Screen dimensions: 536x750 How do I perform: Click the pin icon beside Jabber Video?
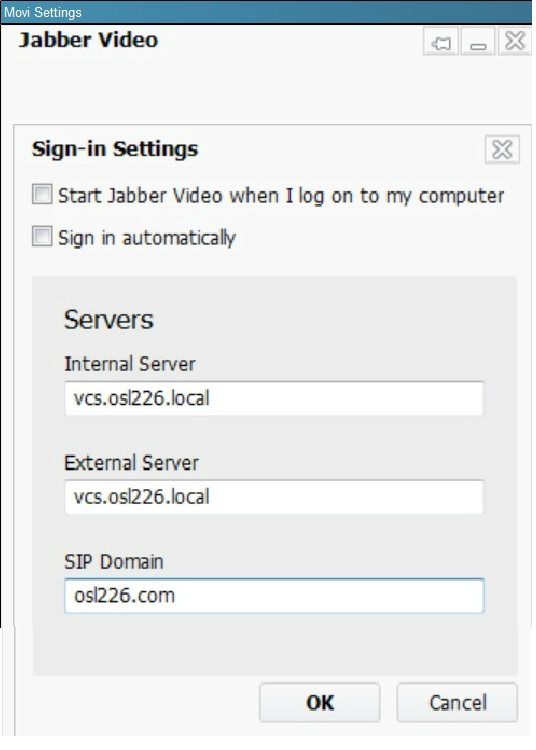(x=441, y=42)
